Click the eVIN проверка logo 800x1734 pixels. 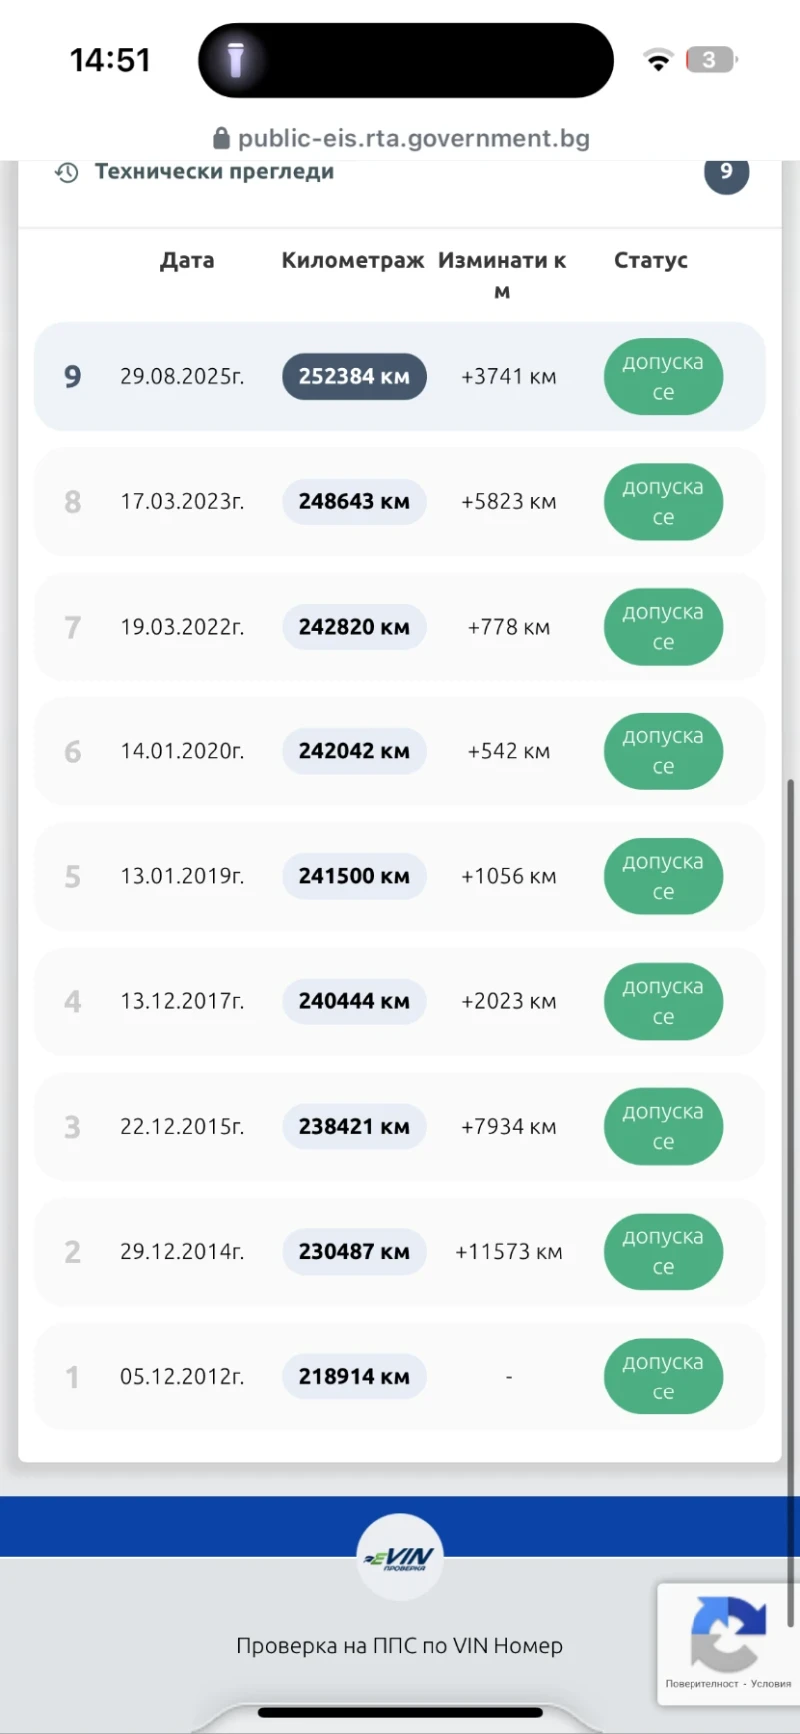(400, 1557)
